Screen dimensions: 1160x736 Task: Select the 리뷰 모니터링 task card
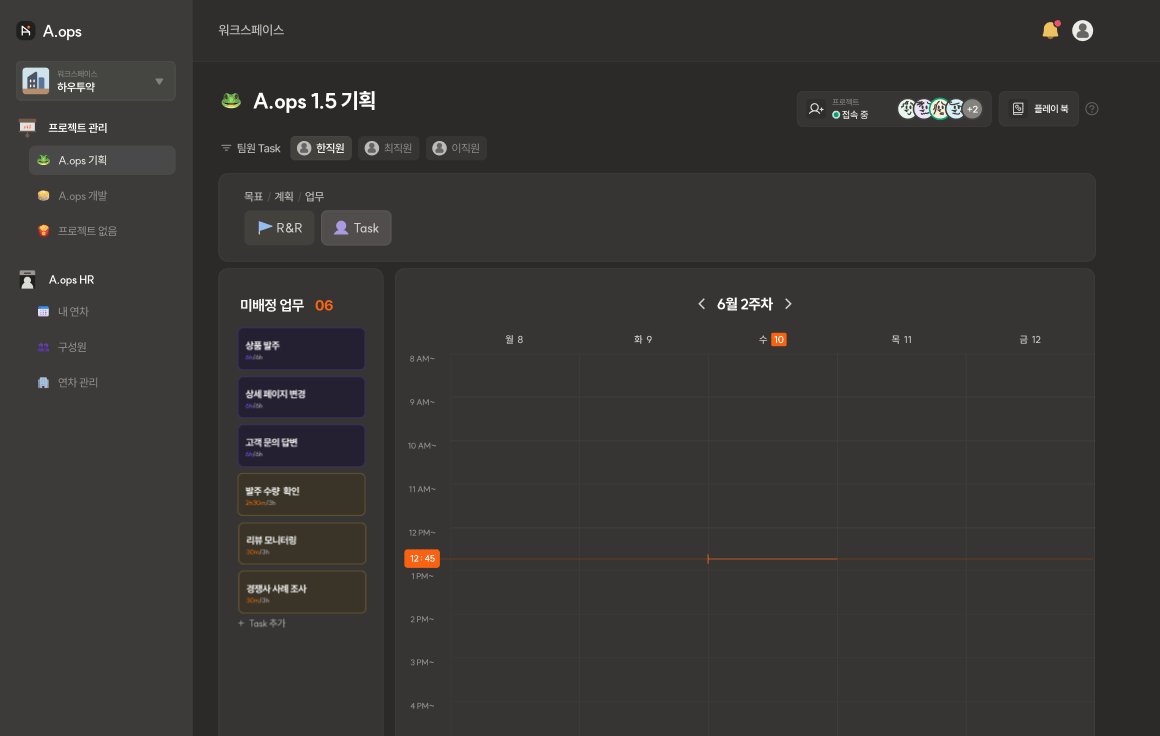tap(302, 543)
